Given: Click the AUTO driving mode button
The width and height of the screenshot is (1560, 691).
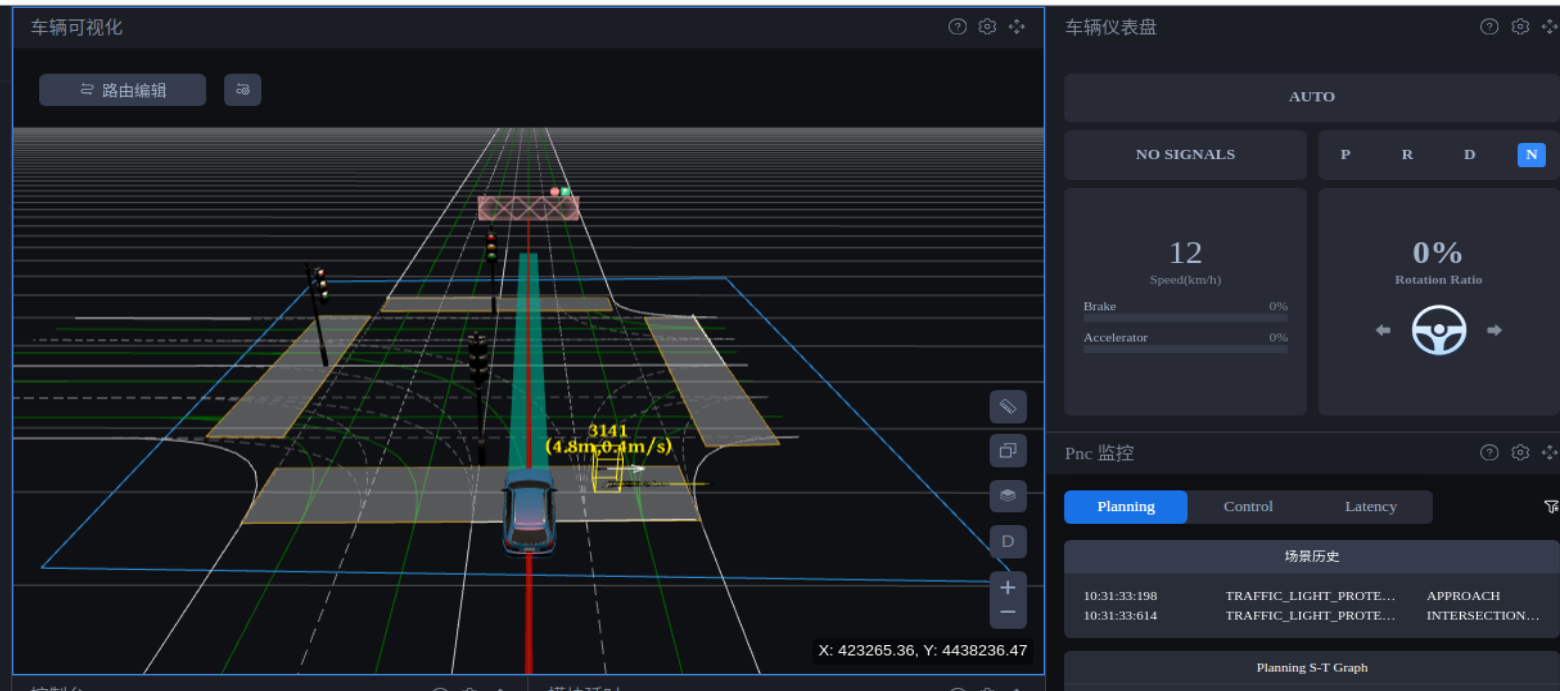Looking at the screenshot, I should coord(1311,97).
